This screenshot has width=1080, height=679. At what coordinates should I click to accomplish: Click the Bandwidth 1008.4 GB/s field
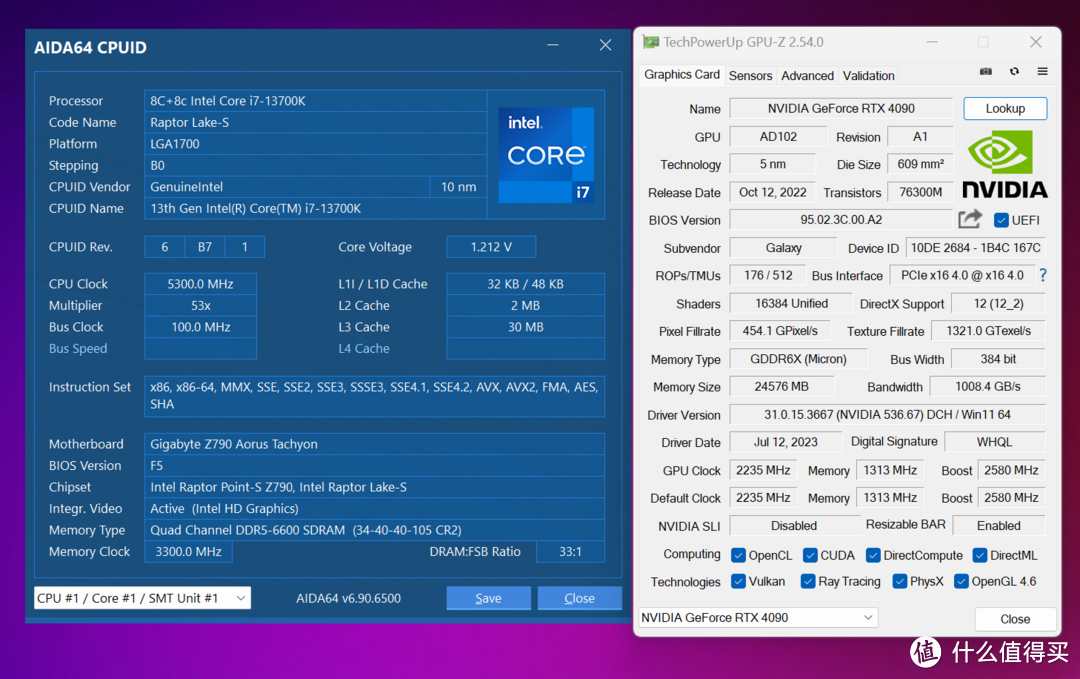pos(988,386)
